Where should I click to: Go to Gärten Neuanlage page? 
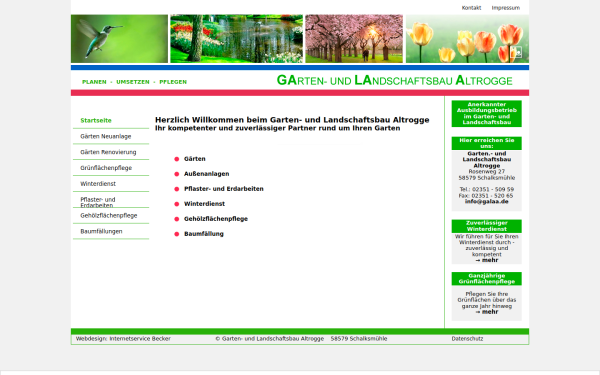point(106,136)
